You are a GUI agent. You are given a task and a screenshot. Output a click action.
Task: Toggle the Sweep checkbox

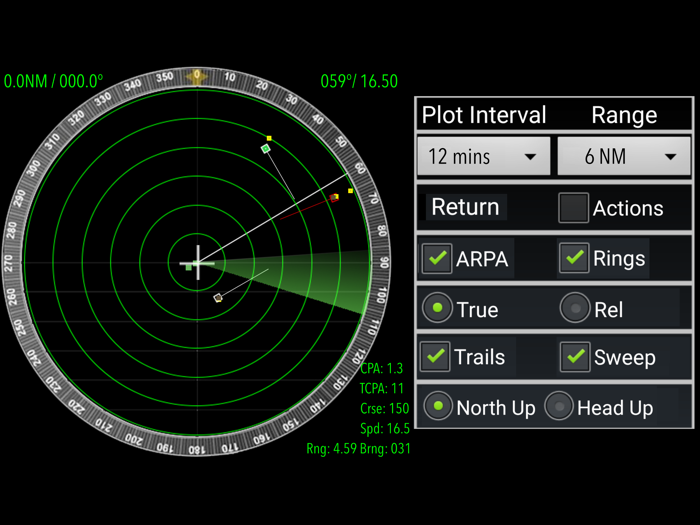[575, 357]
